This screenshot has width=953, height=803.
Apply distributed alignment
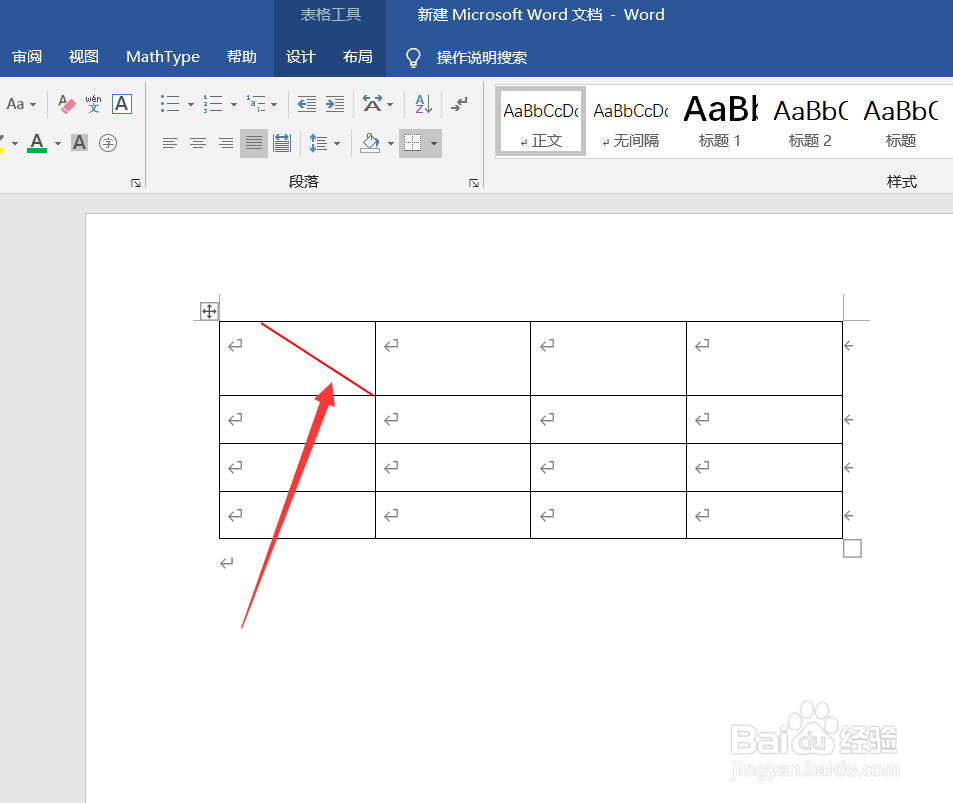click(282, 143)
